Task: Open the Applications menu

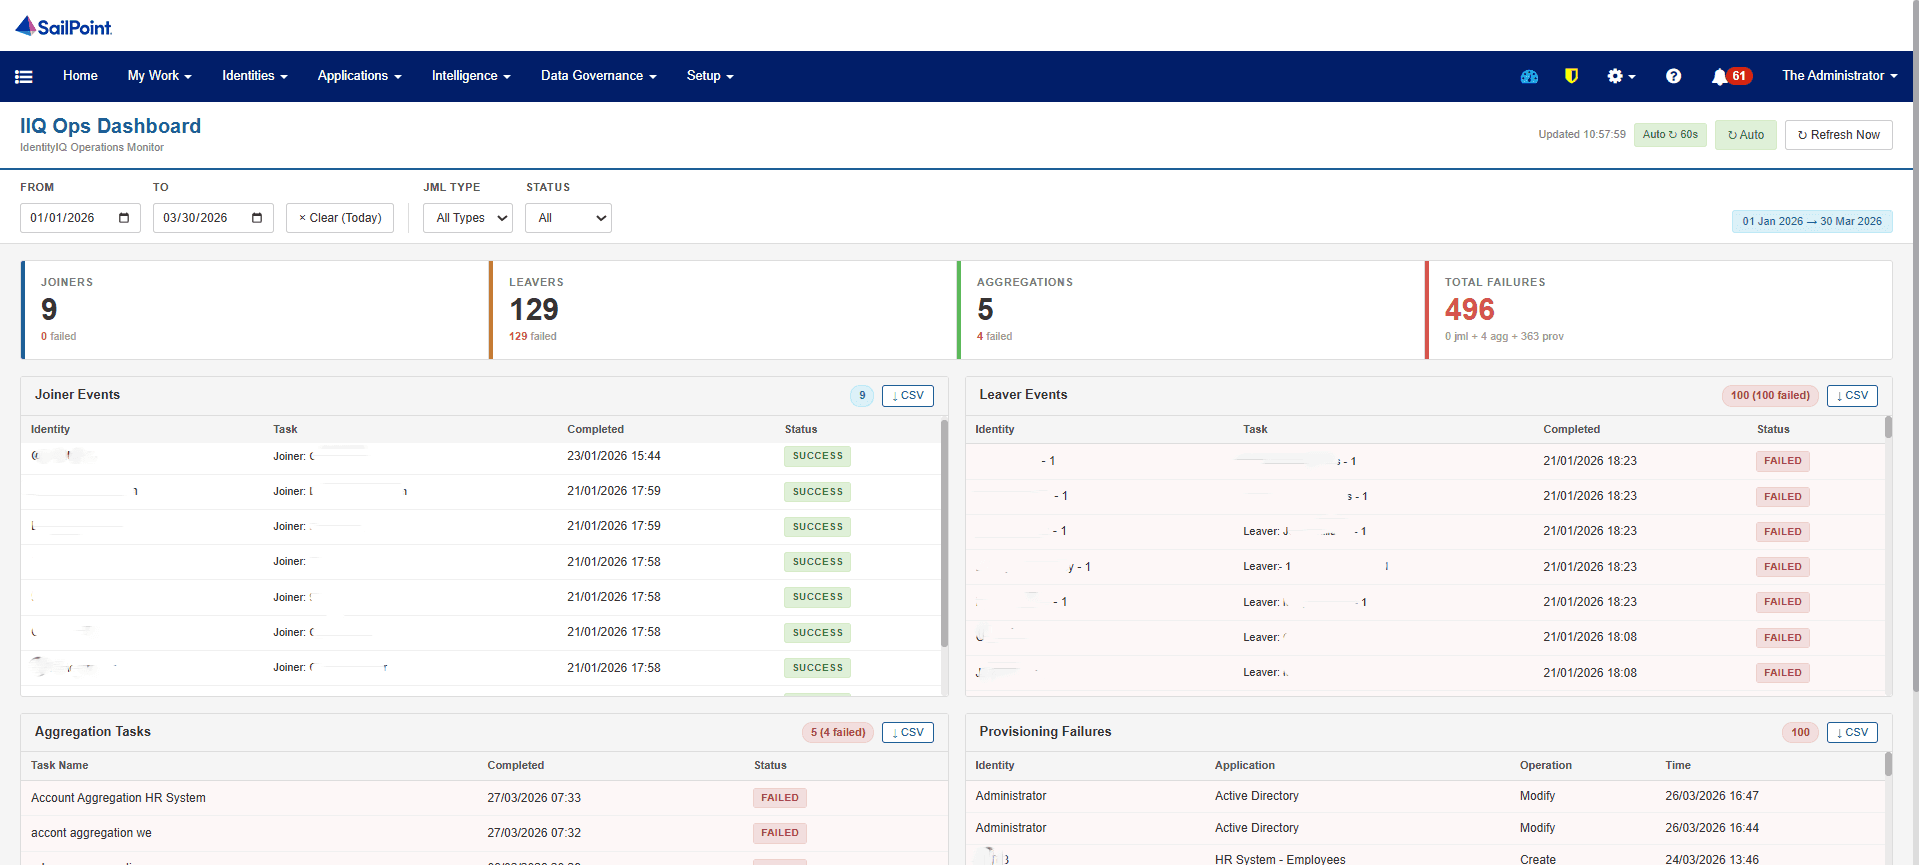Action: click(359, 76)
